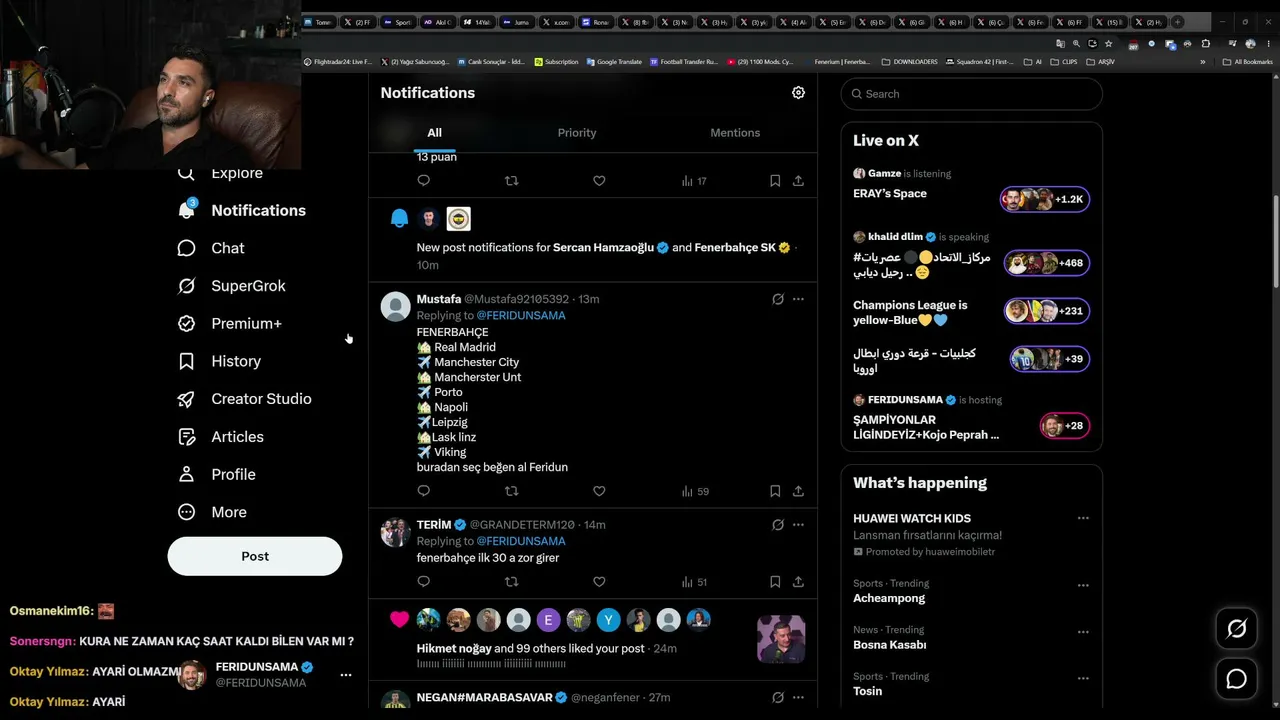Open @FERIDUNSAMA link in TERİM's reply

point(521,541)
